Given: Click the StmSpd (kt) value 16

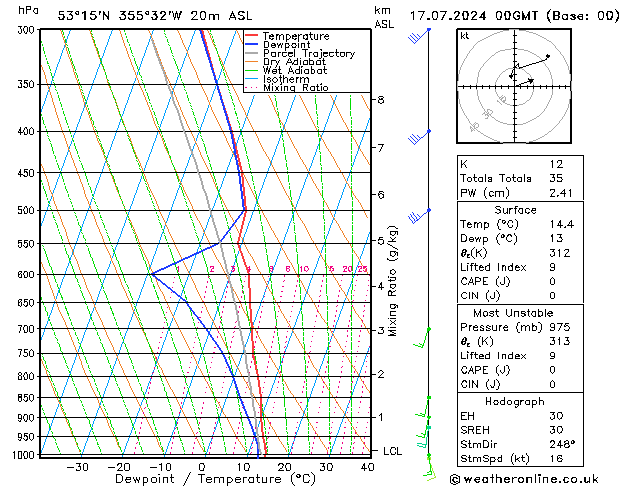Looking at the screenshot, I should coord(556,458).
